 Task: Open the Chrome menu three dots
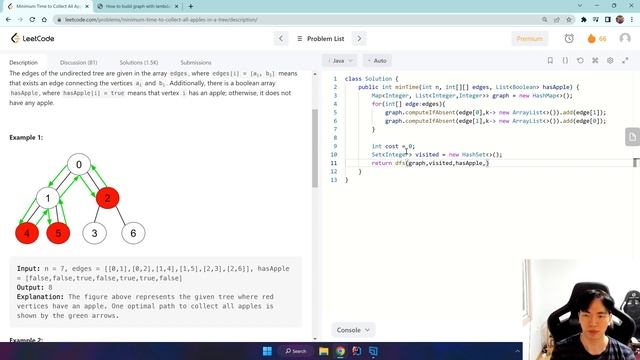click(x=632, y=20)
